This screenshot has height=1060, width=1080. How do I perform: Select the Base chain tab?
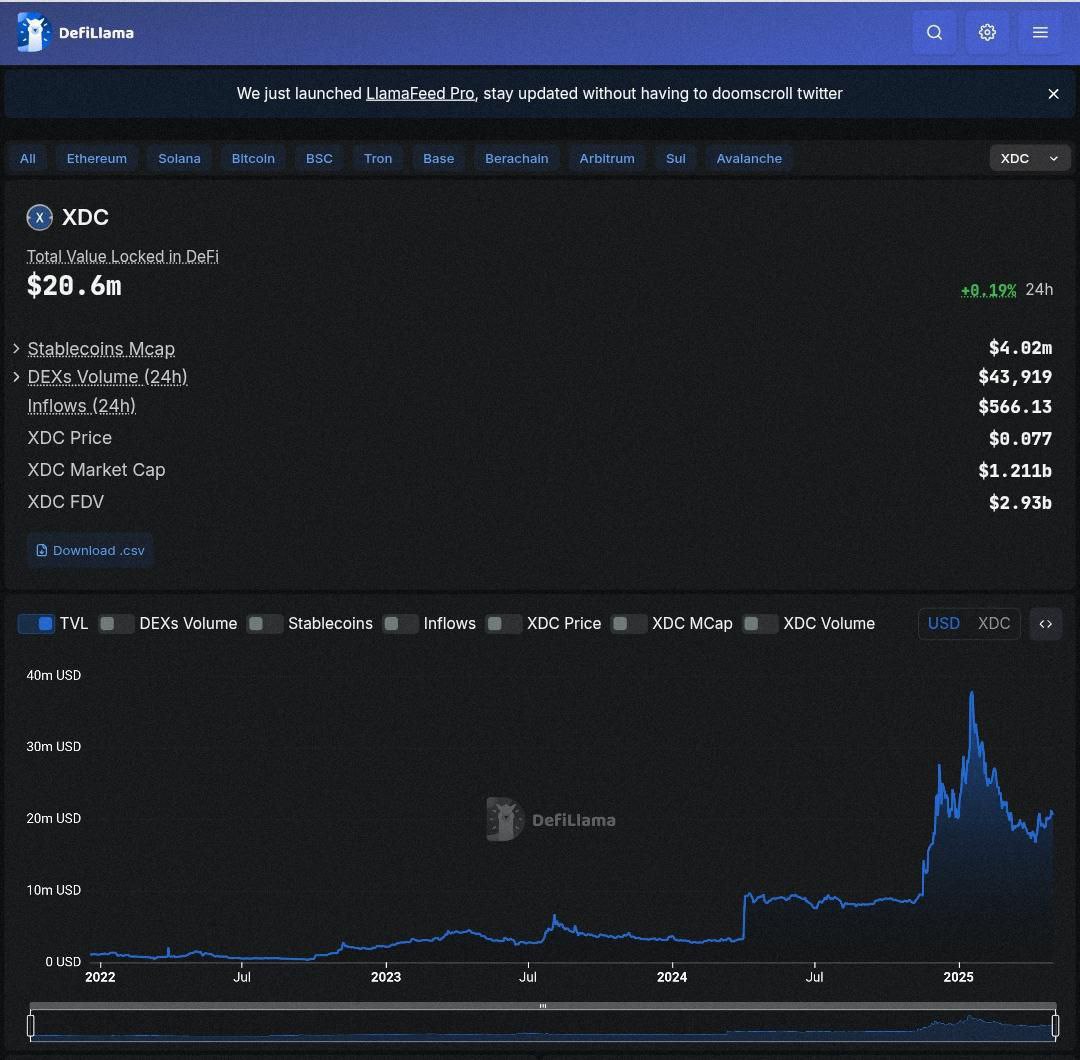pos(438,158)
